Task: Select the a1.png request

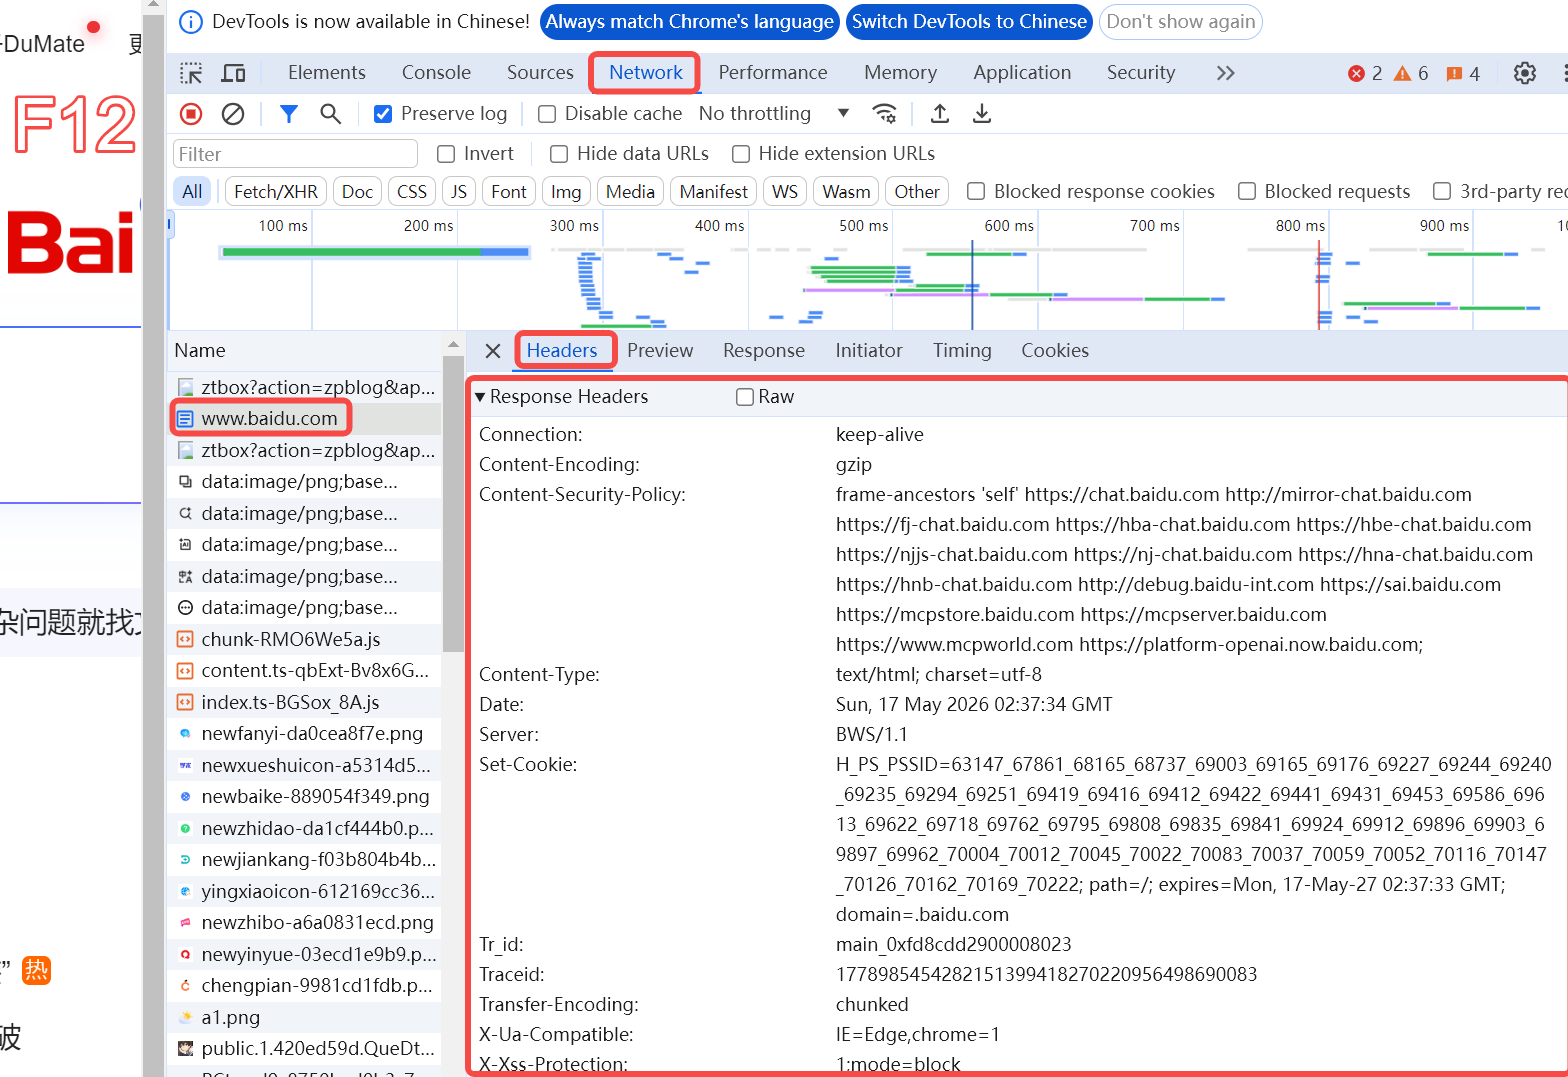Action: [x=305, y=1017]
